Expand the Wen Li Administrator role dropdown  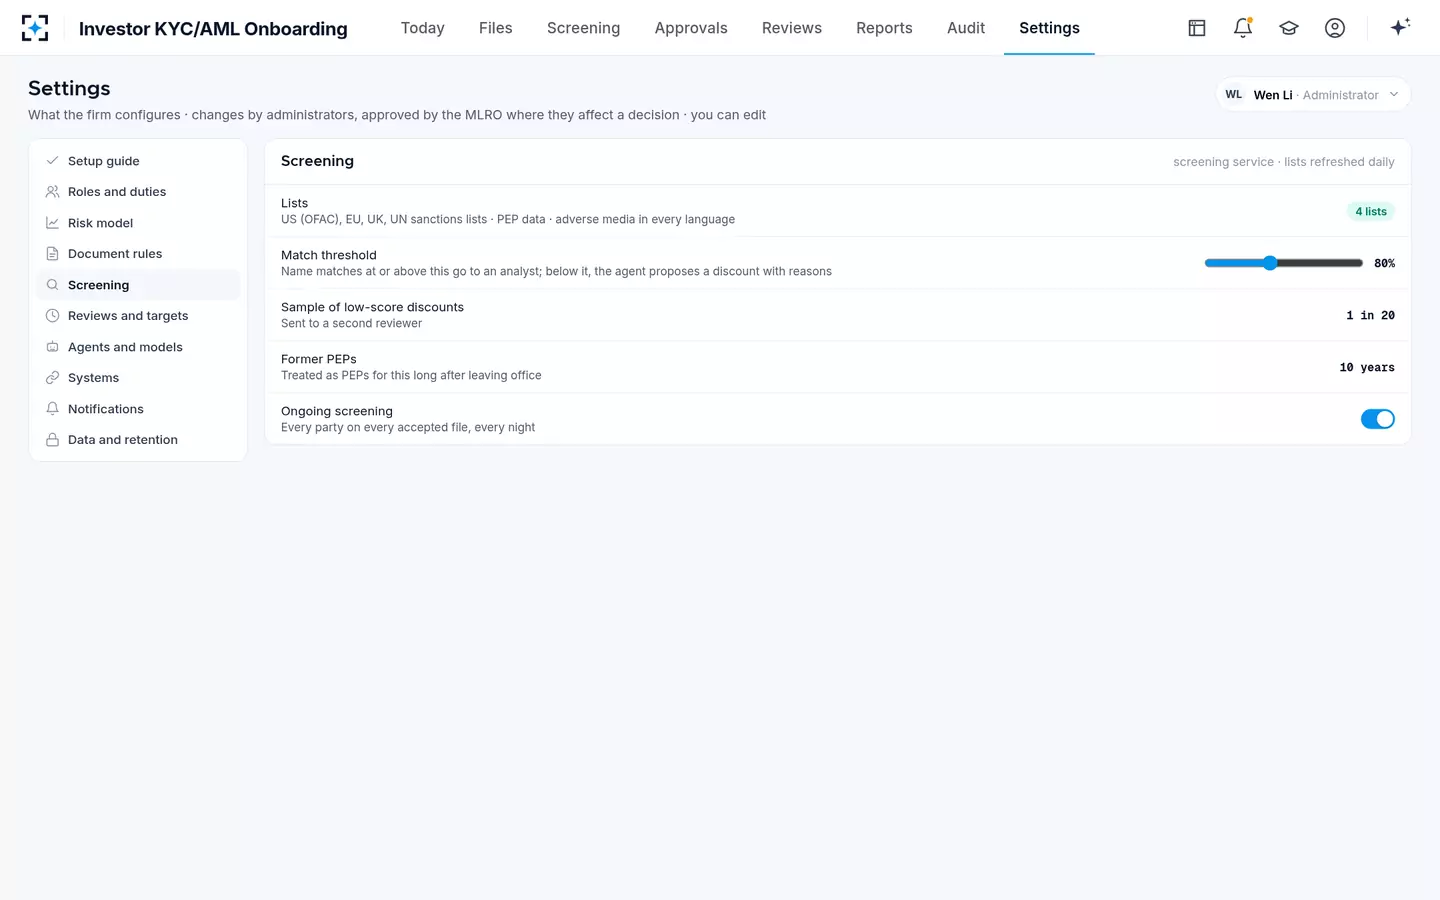click(x=1313, y=95)
